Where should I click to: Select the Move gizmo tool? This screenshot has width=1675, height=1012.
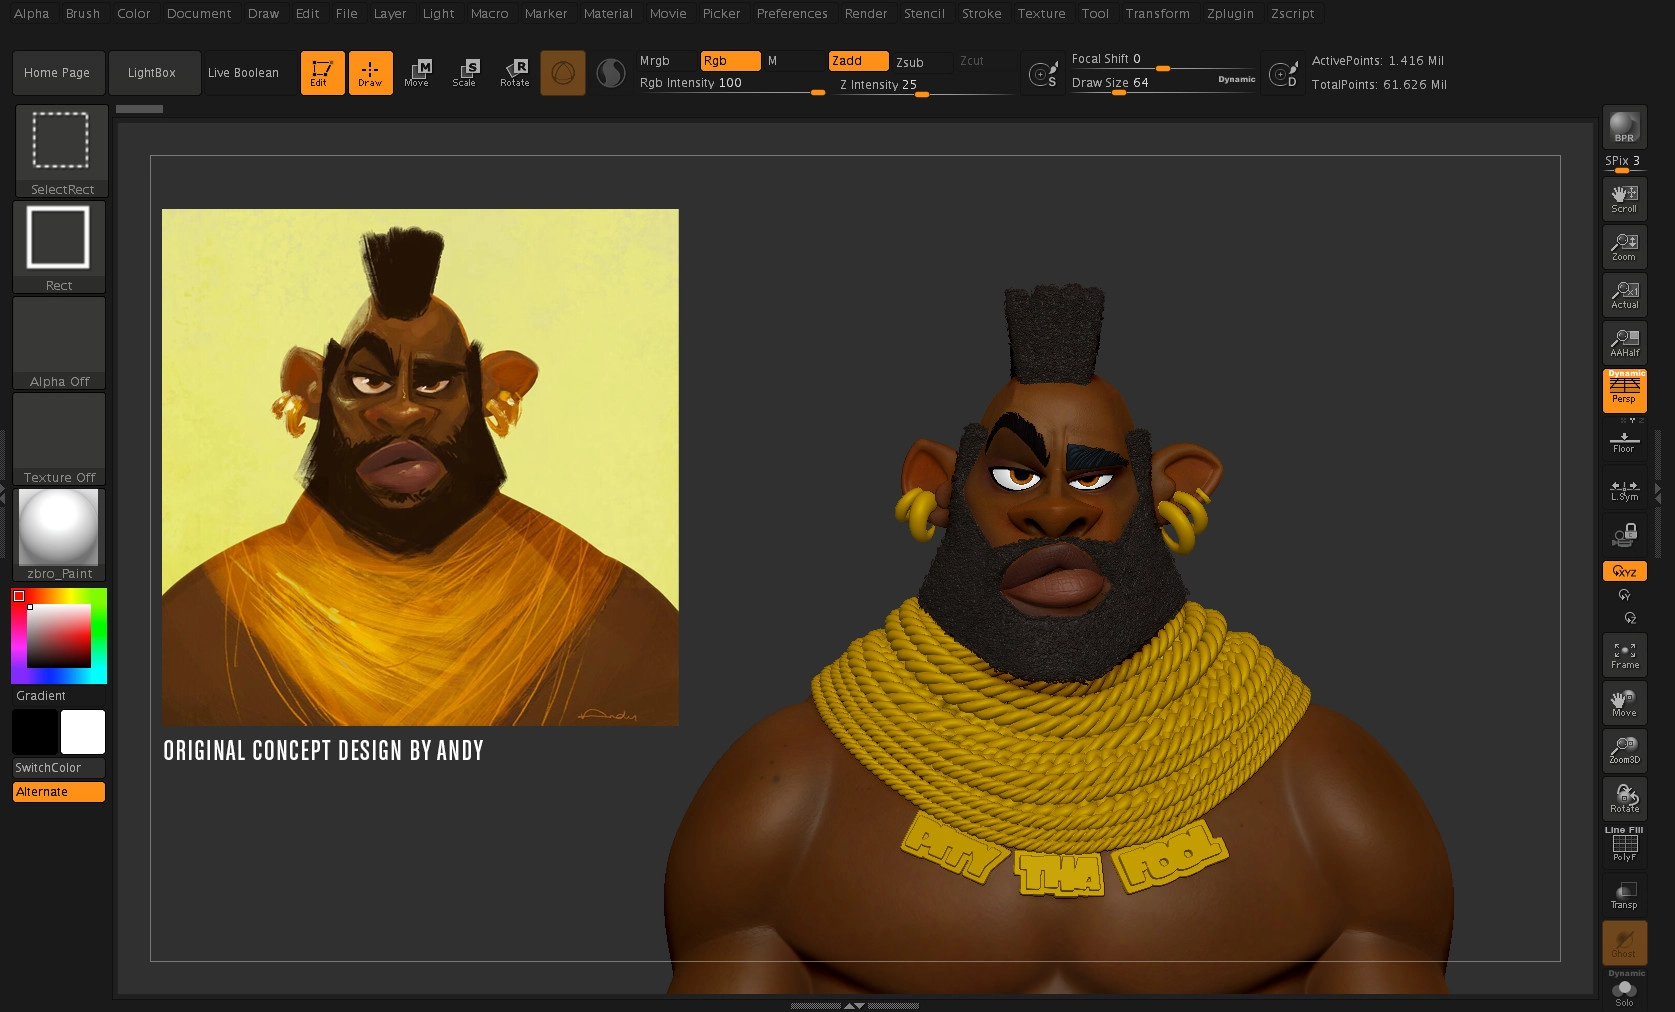(417, 72)
